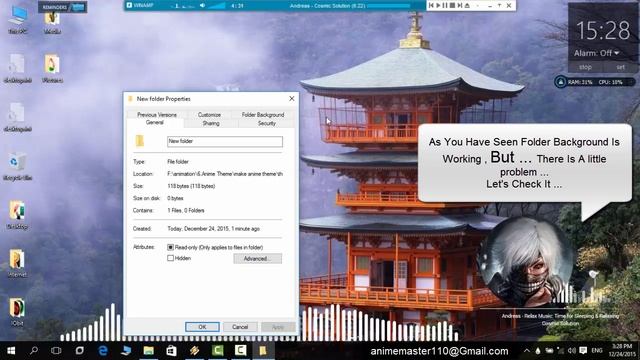Click the Winamp taskbar icon

point(195,351)
